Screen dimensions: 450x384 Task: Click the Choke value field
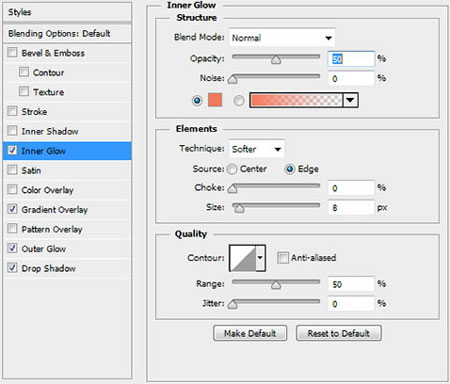pos(351,188)
